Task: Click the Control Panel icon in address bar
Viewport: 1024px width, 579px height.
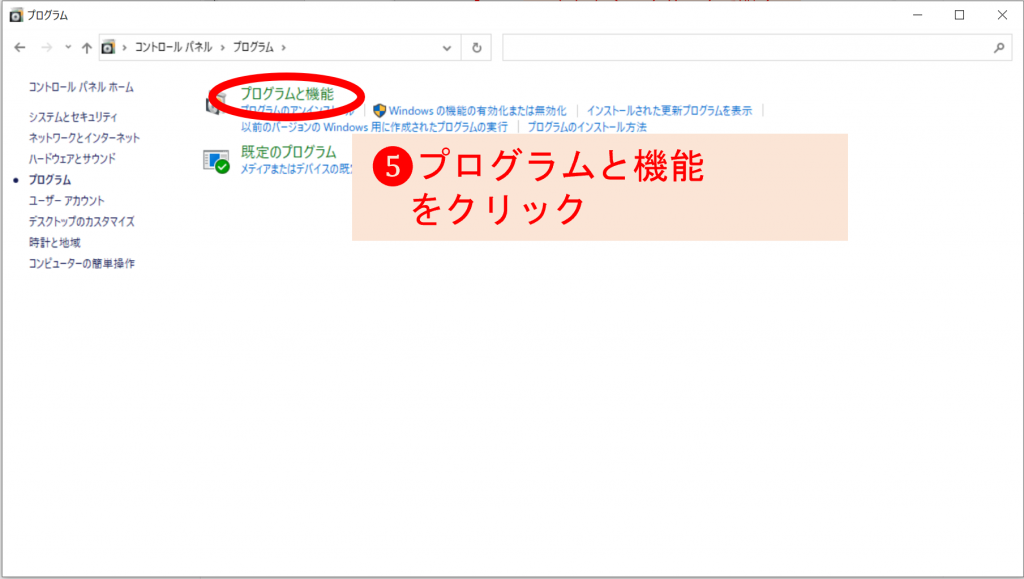Action: pos(108,47)
